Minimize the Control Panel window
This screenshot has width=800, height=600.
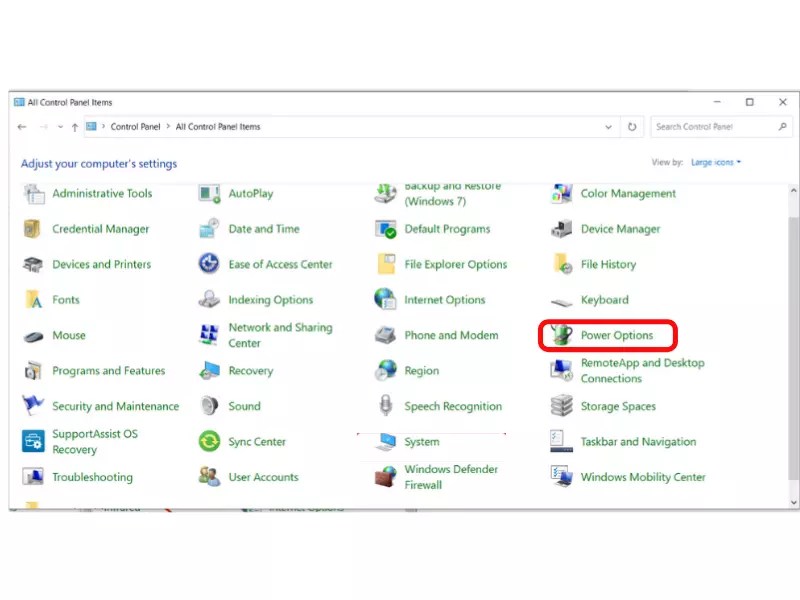717,102
